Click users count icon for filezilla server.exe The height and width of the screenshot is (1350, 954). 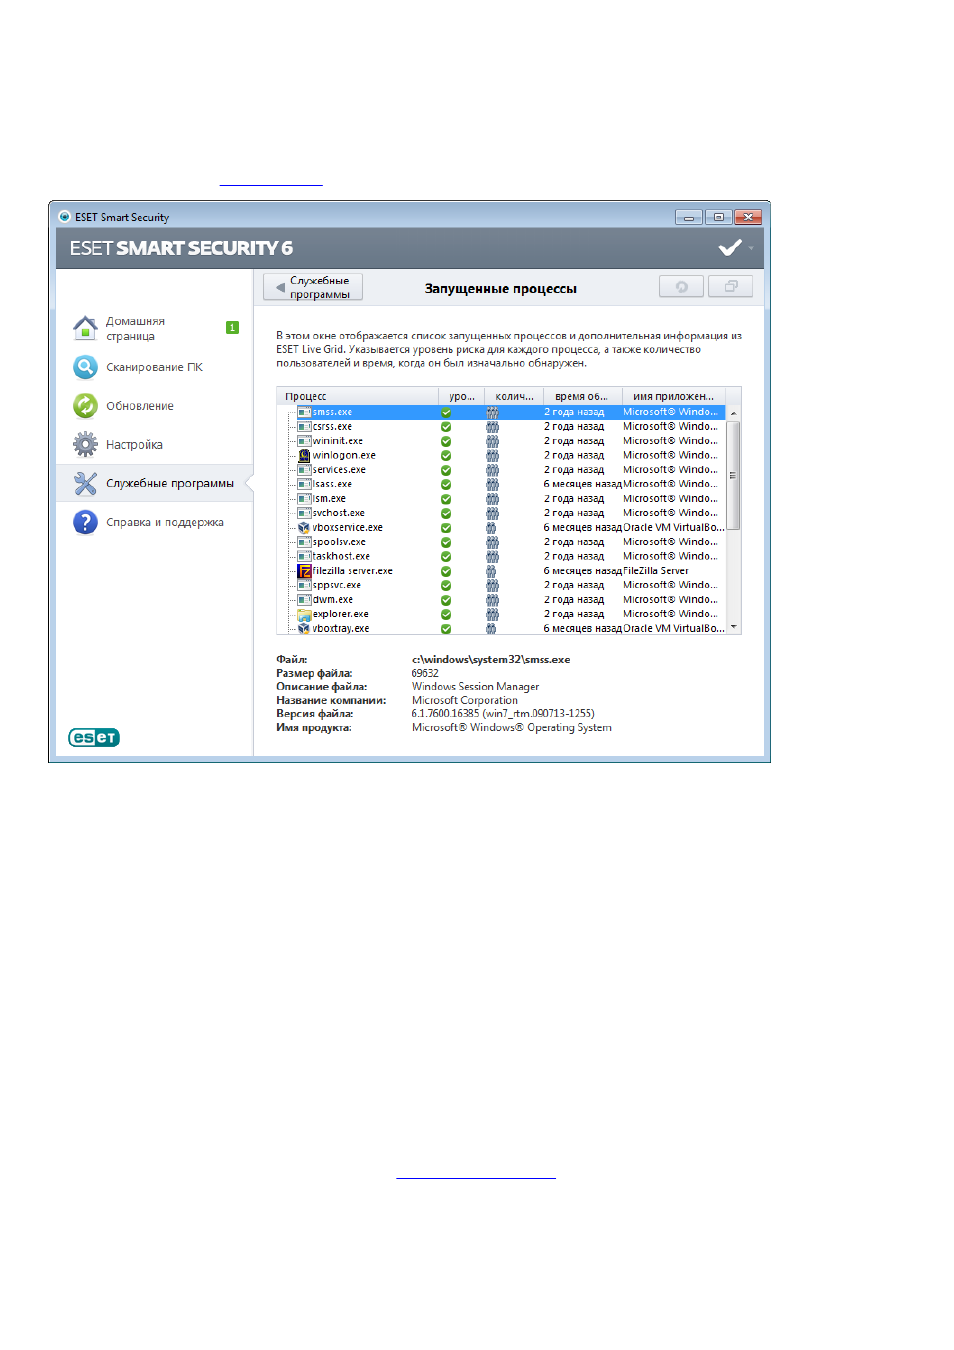[x=491, y=571]
